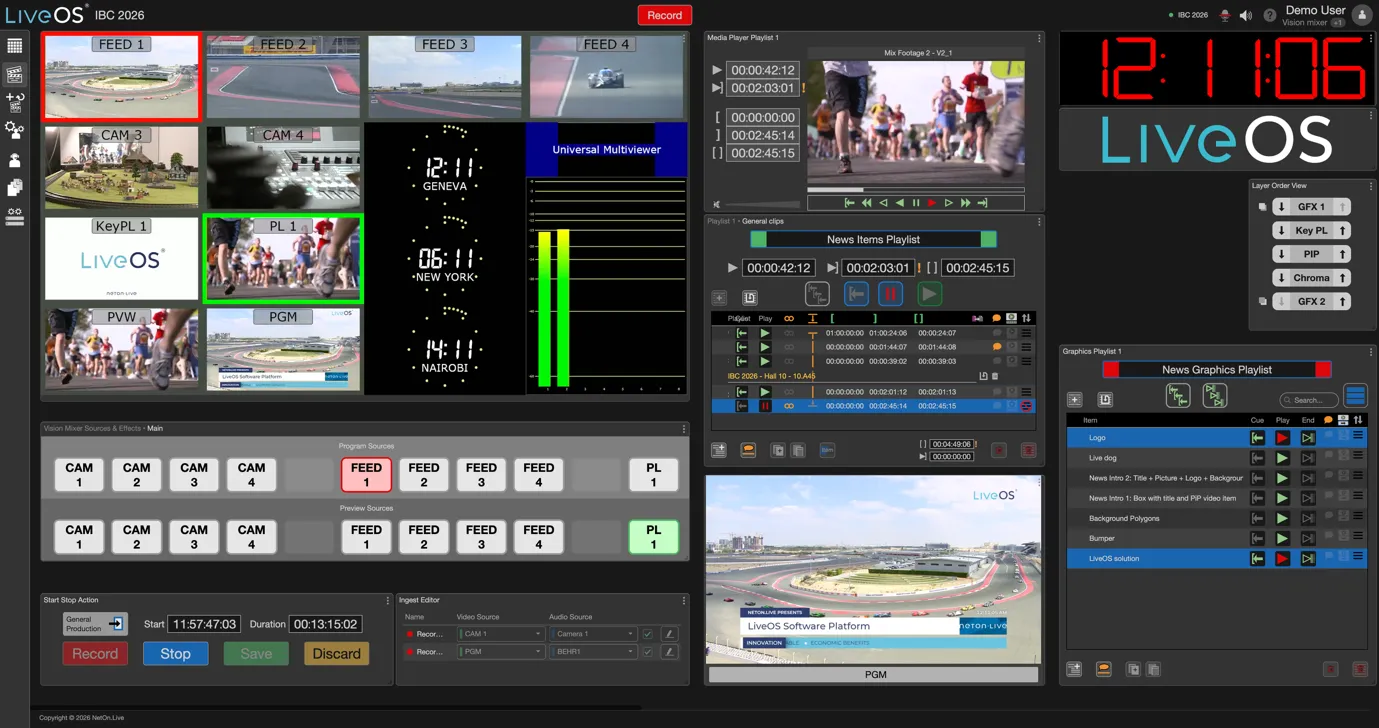Viewport: 1379px width, 728px height.
Task: Click cascade-play icon in Graphics Playlist
Action: [1214, 396]
